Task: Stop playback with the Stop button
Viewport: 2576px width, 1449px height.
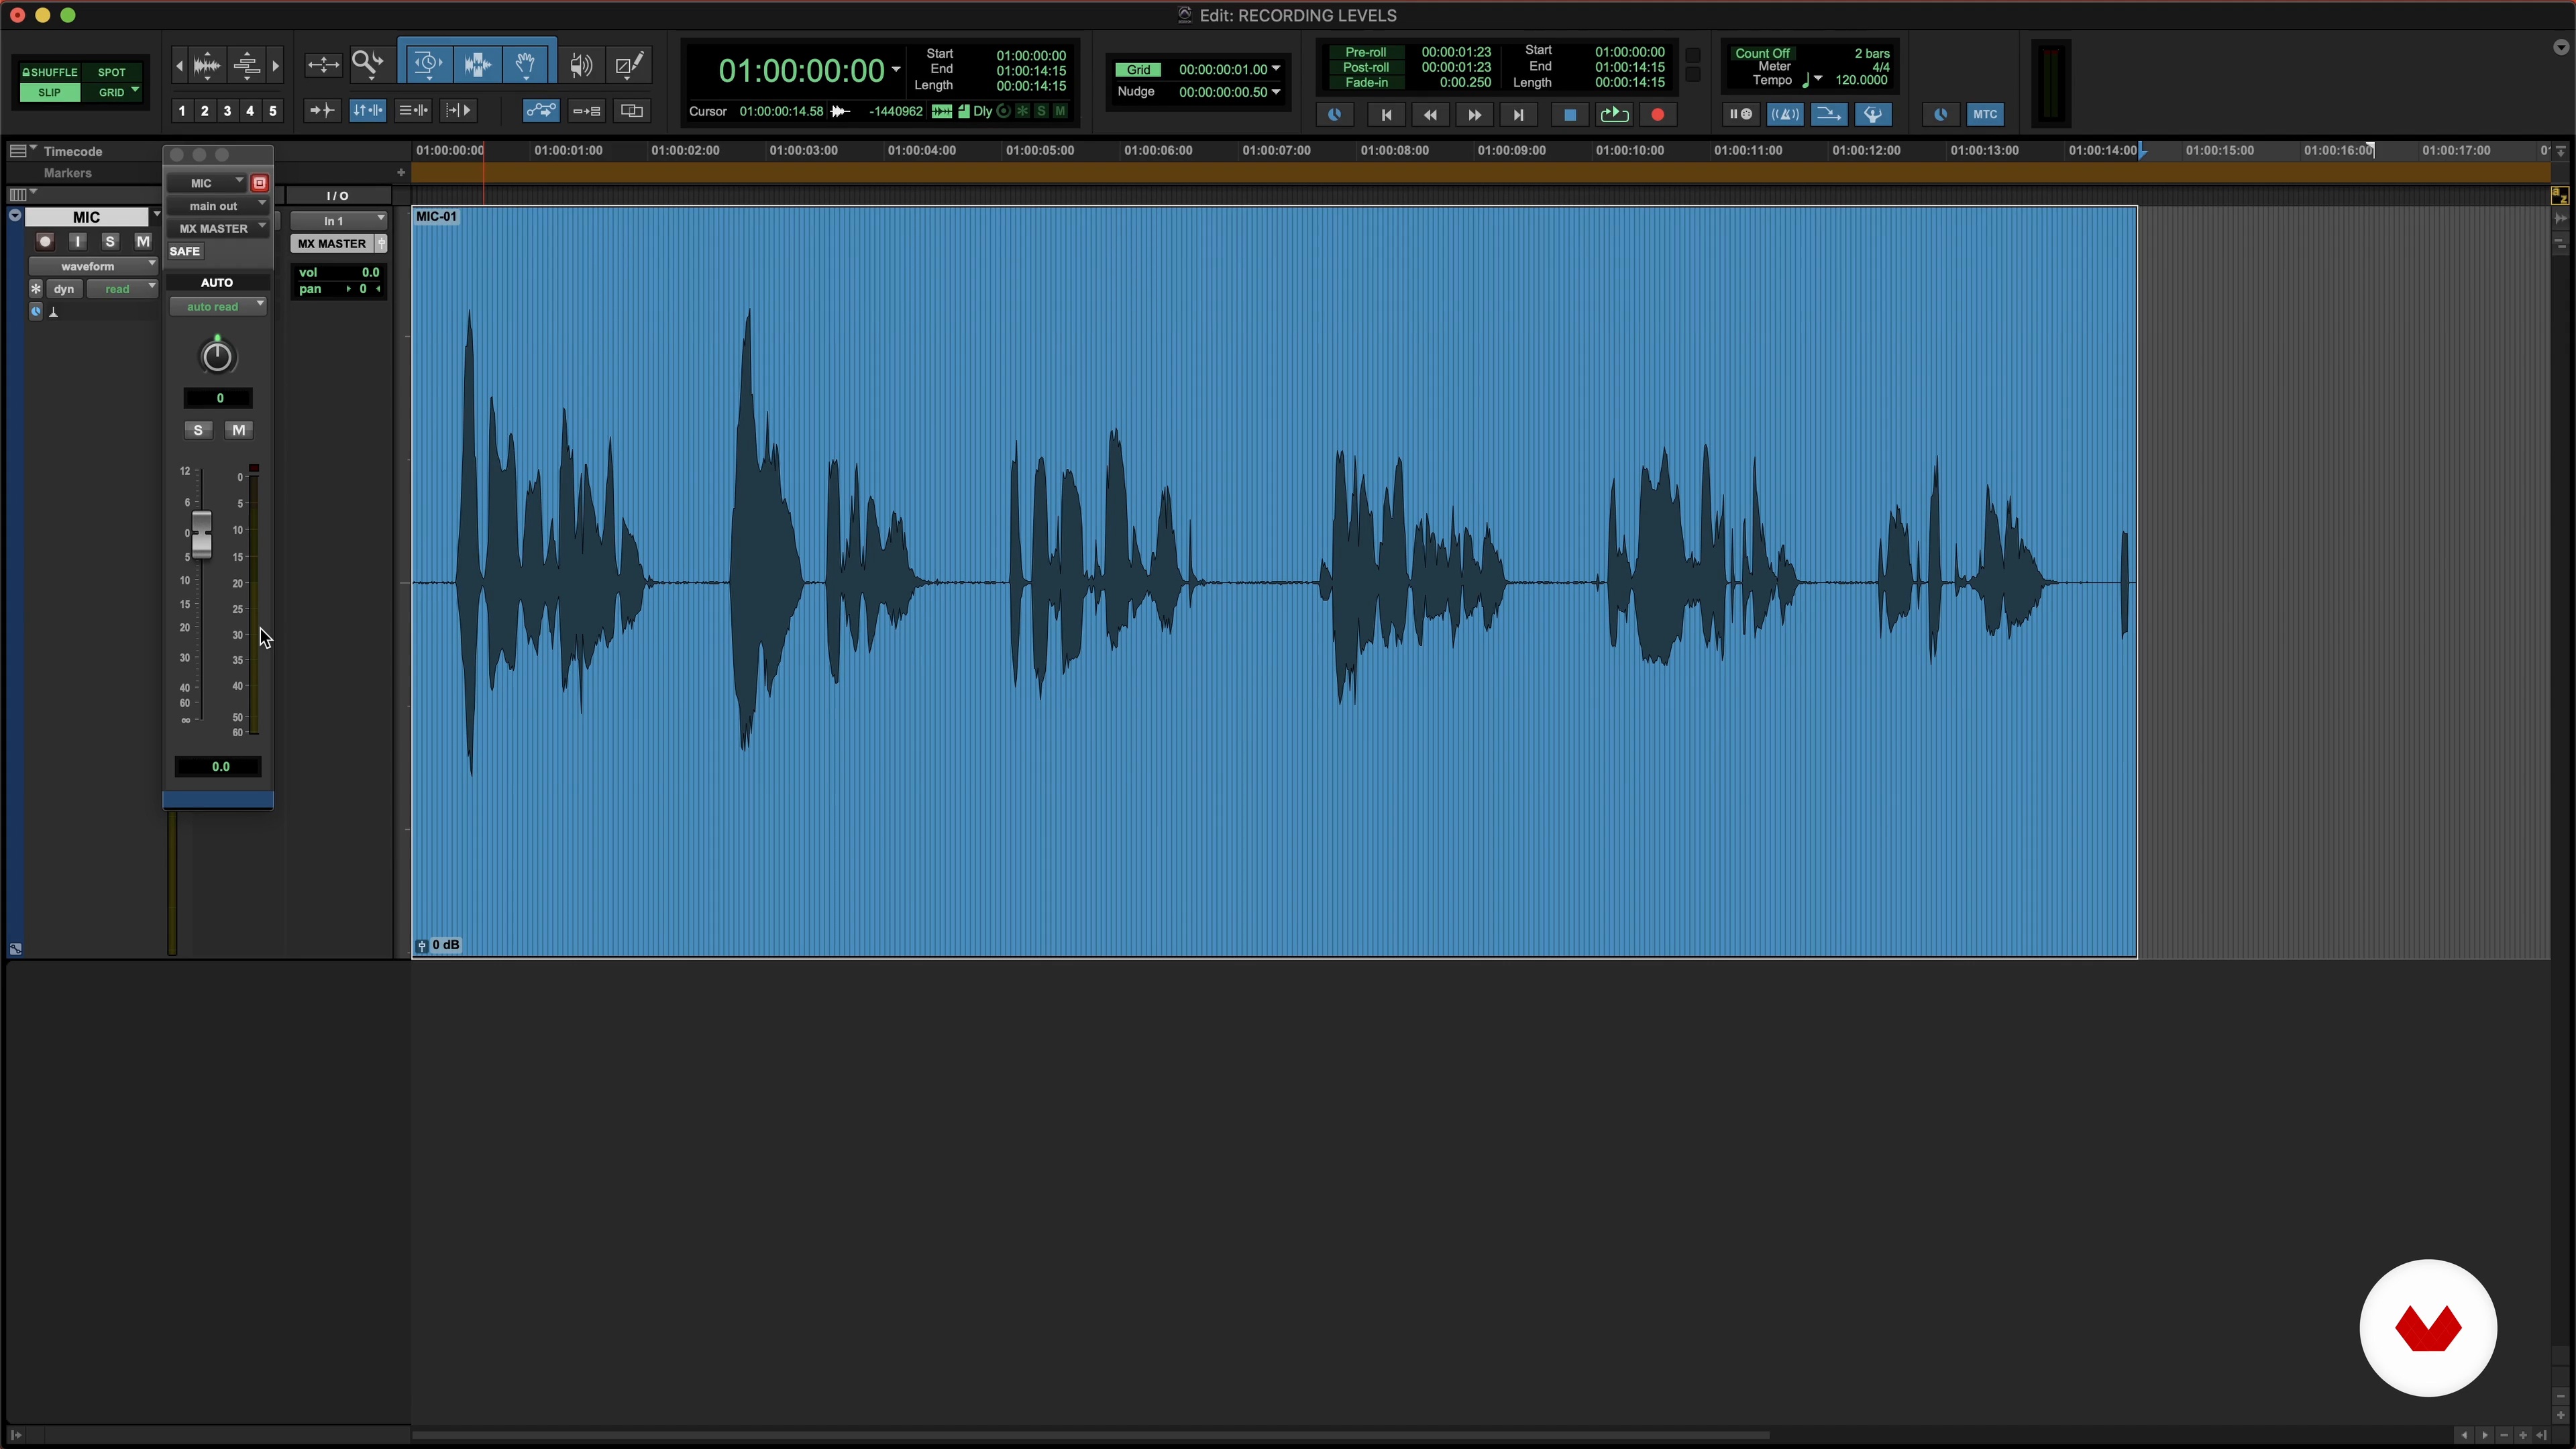Action: click(x=1570, y=115)
